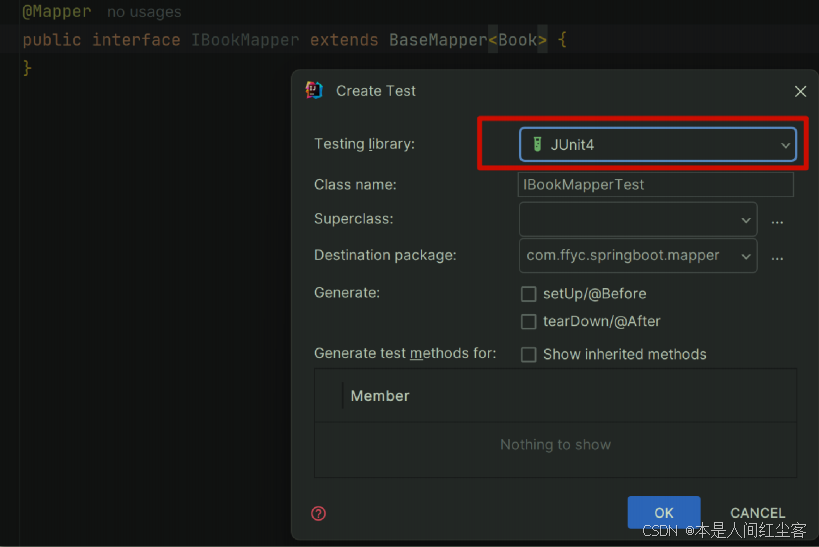Viewport: 819px width, 547px height.
Task: Click the Nothing to show text
Action: (555, 445)
